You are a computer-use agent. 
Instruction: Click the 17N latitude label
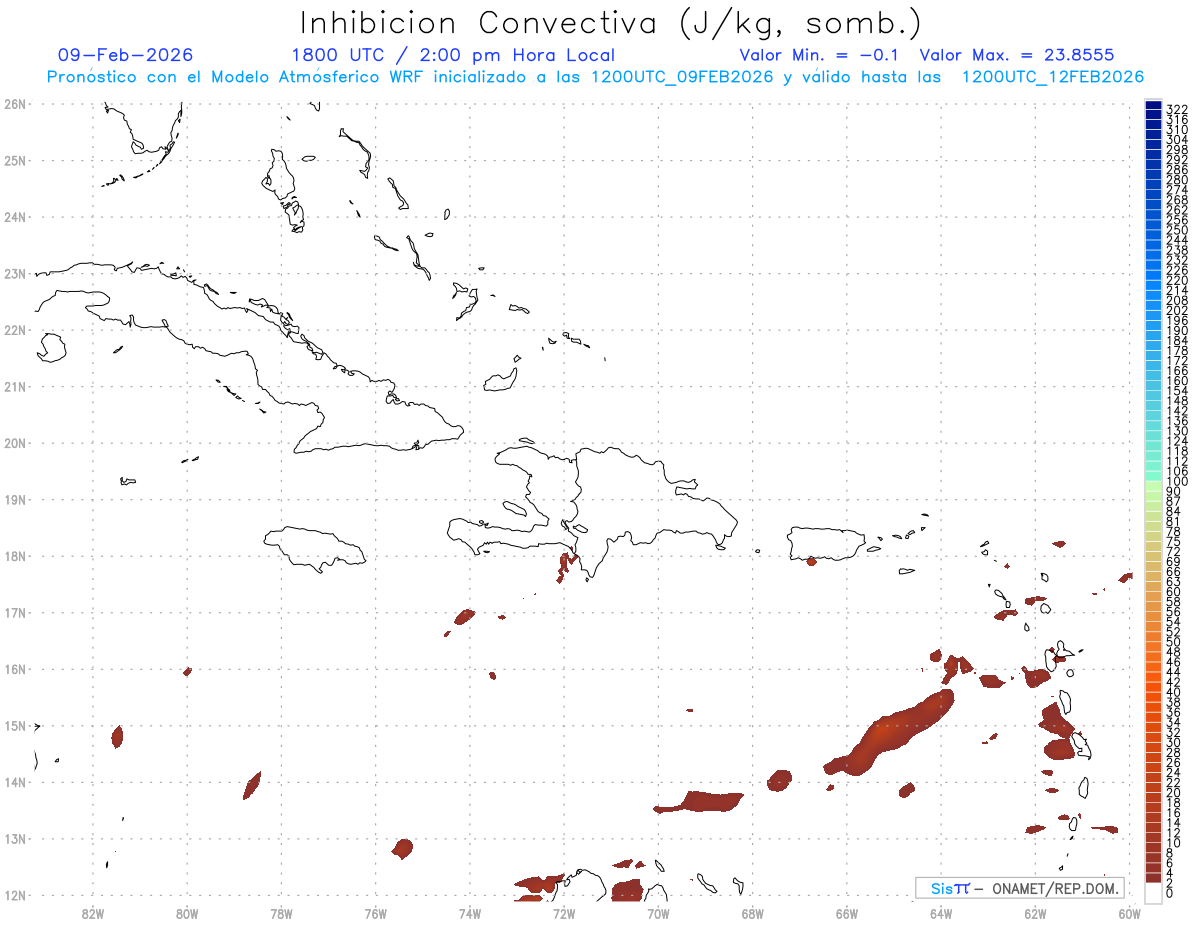[x=14, y=612]
